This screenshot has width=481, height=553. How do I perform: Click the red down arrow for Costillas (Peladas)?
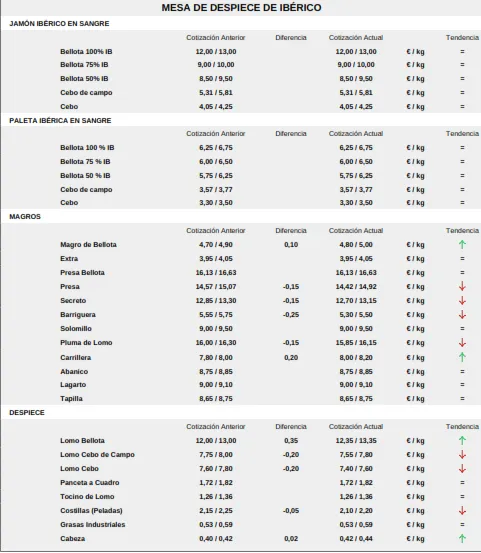click(462, 510)
